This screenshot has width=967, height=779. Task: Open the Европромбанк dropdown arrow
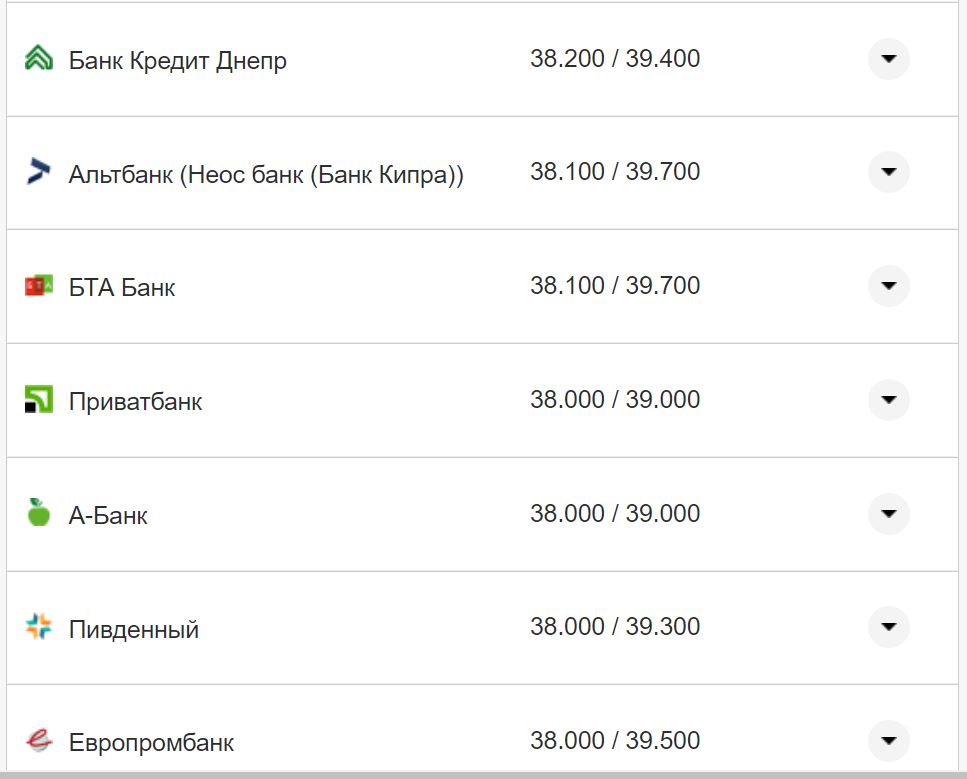(888, 741)
